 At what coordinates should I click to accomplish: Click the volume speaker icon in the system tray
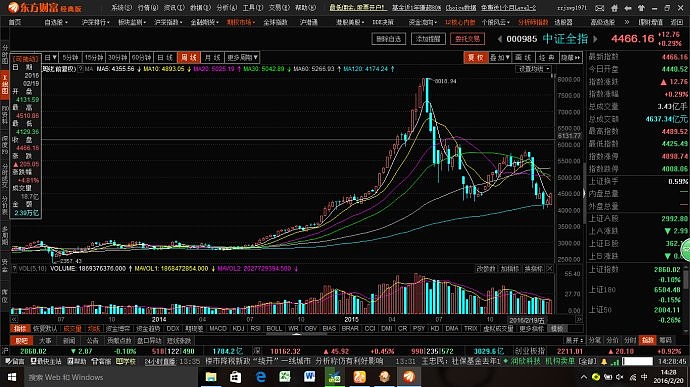click(x=620, y=377)
